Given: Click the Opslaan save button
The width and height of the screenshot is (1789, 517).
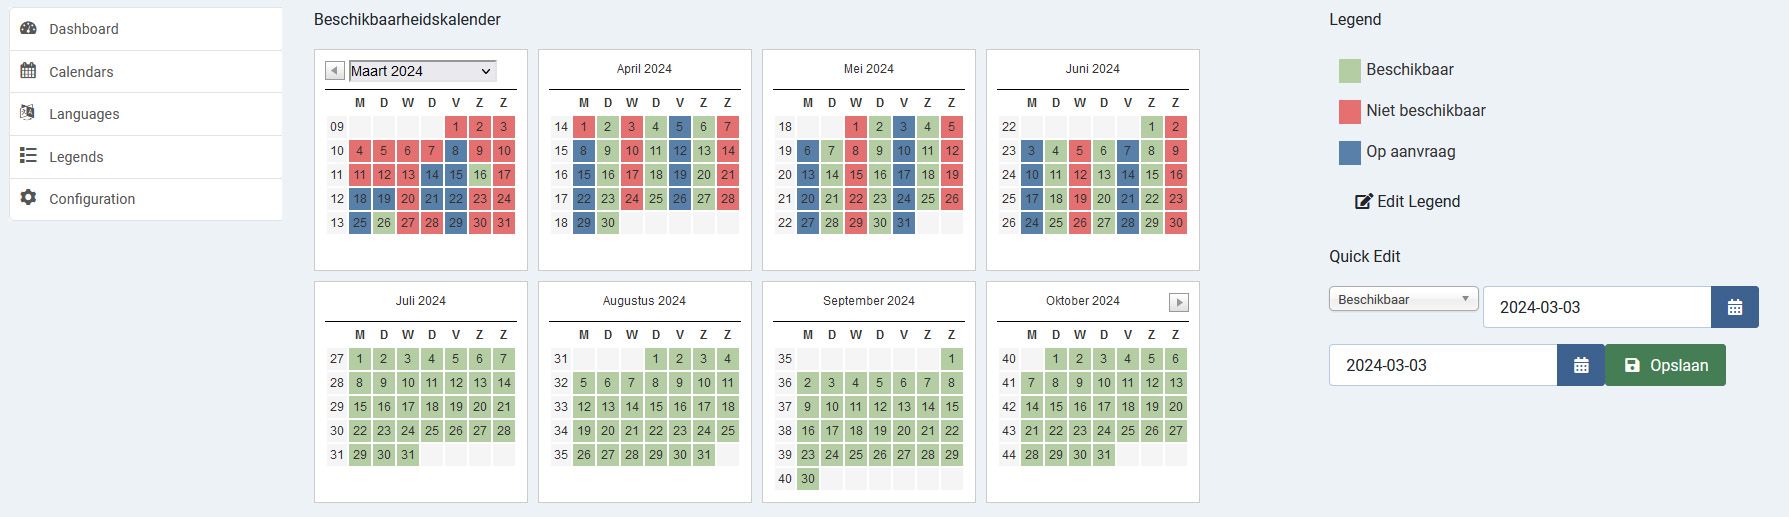Looking at the screenshot, I should pyautogui.click(x=1665, y=365).
